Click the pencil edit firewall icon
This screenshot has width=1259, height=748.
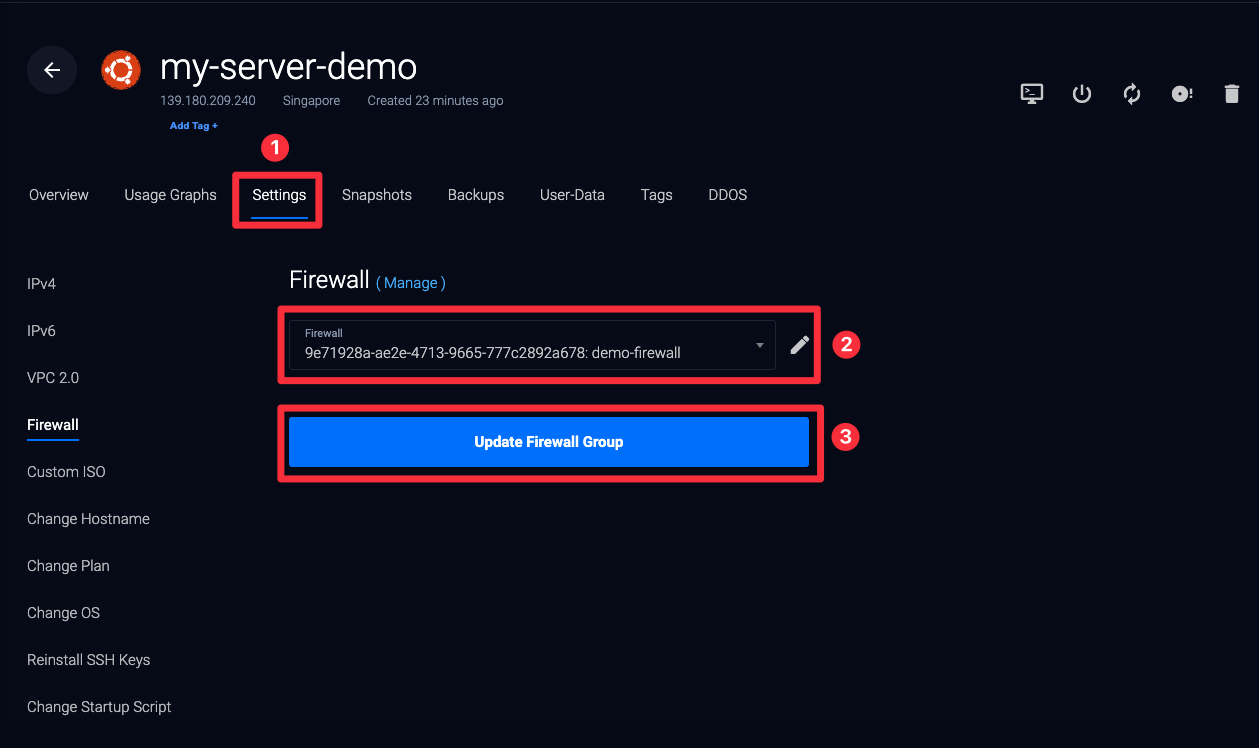(799, 345)
